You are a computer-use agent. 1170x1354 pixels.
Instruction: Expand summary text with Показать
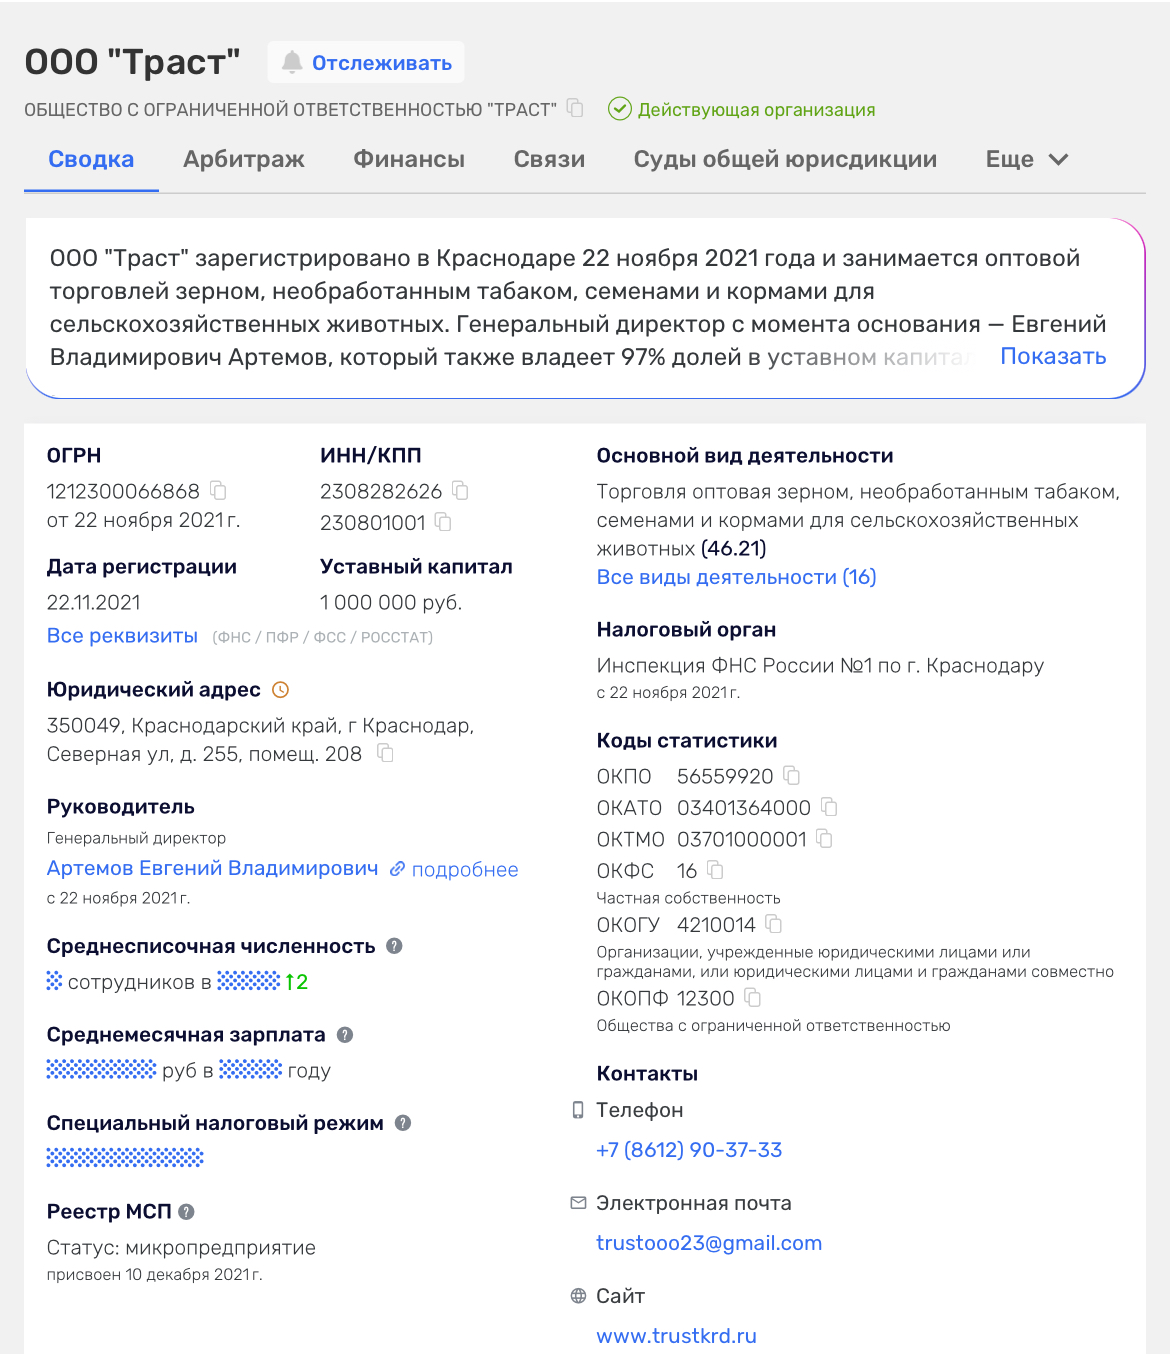[x=1053, y=356]
